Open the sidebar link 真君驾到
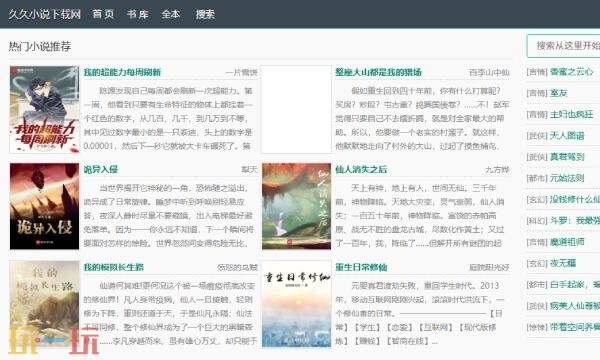 (x=567, y=156)
